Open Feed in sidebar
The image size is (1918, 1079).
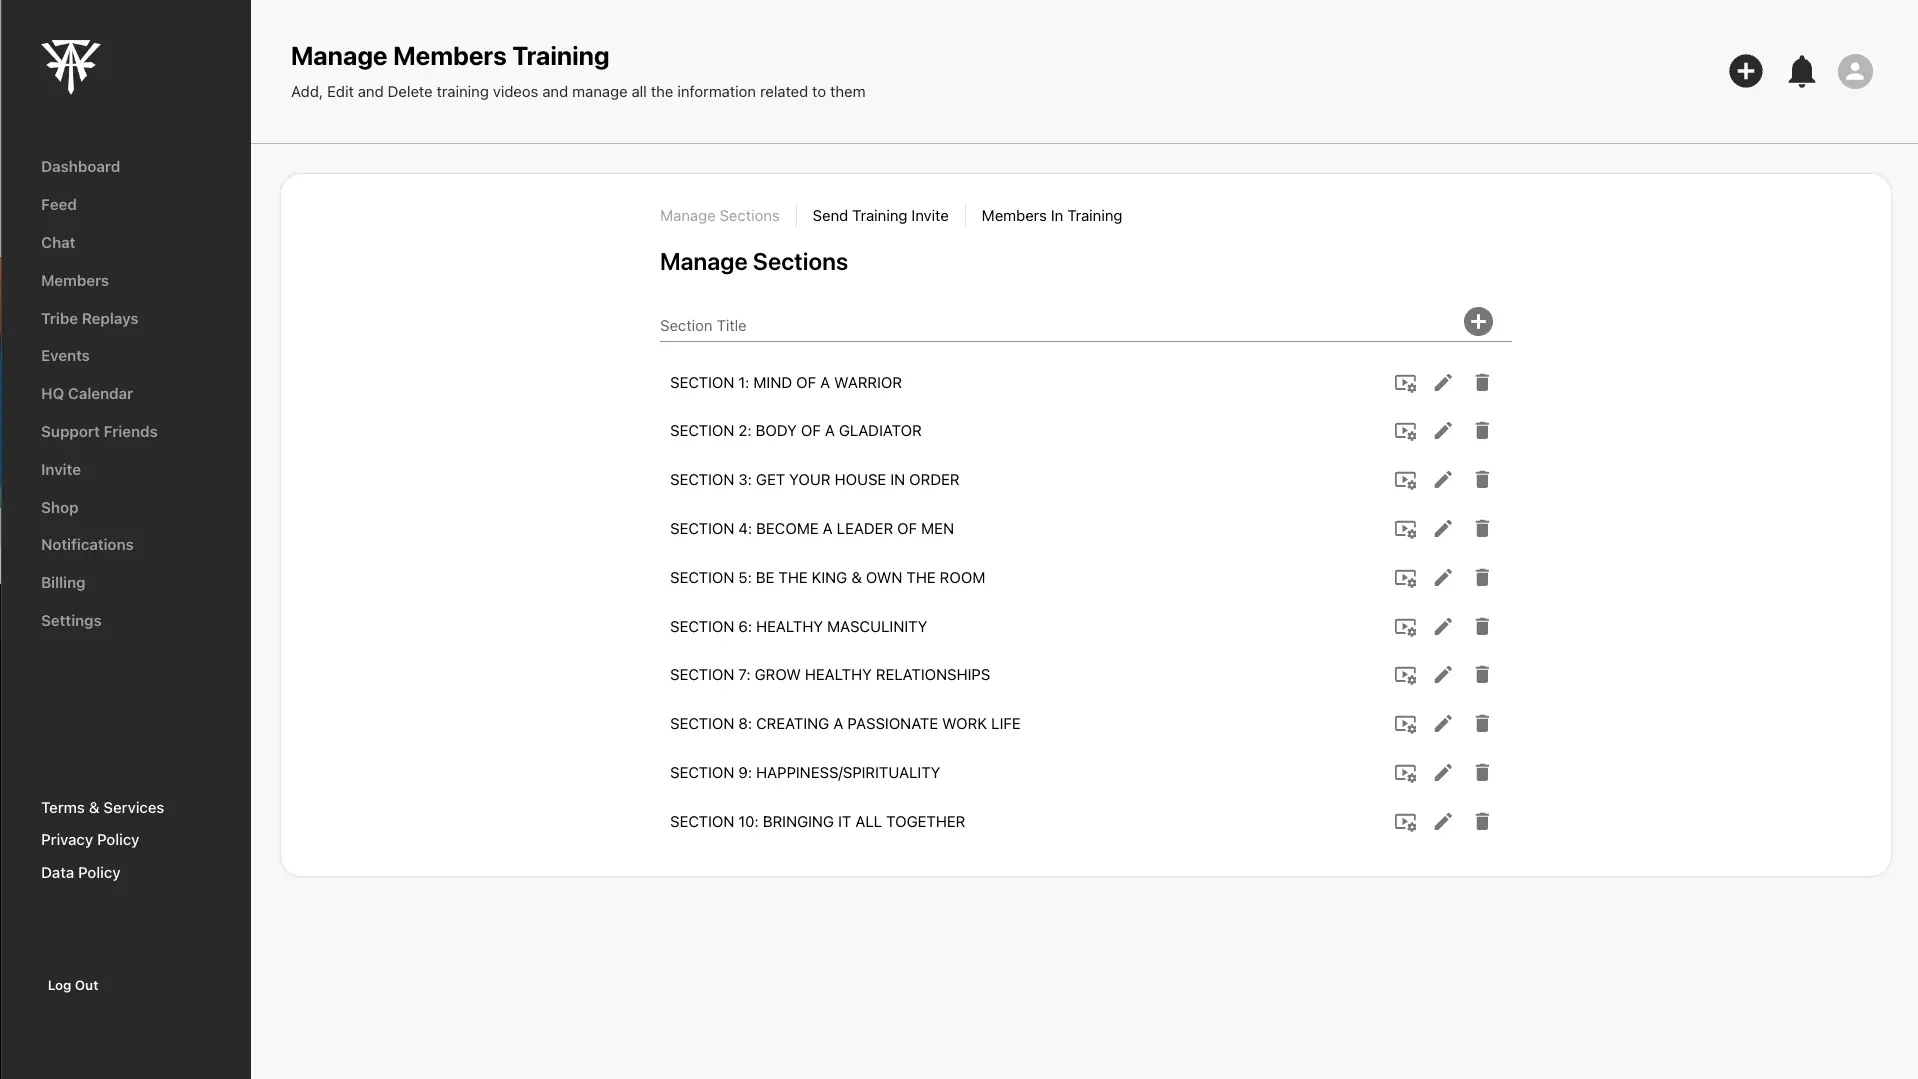tap(59, 205)
